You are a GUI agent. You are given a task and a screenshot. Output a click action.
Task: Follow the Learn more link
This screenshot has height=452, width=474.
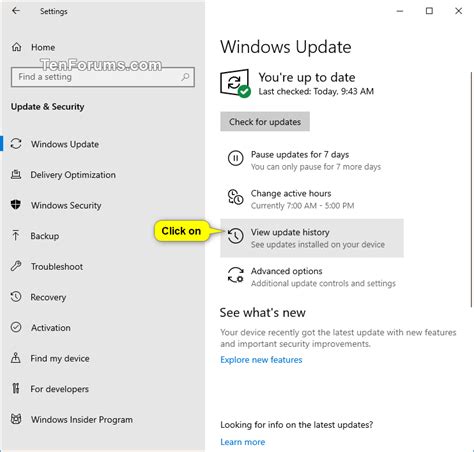click(x=243, y=442)
